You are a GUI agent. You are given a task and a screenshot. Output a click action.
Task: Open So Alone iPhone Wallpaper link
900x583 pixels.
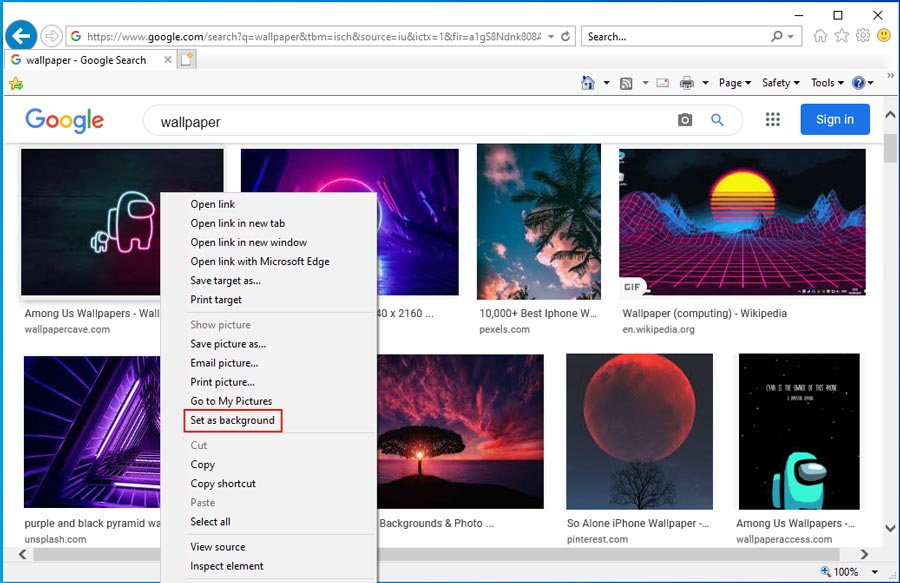pos(638,523)
